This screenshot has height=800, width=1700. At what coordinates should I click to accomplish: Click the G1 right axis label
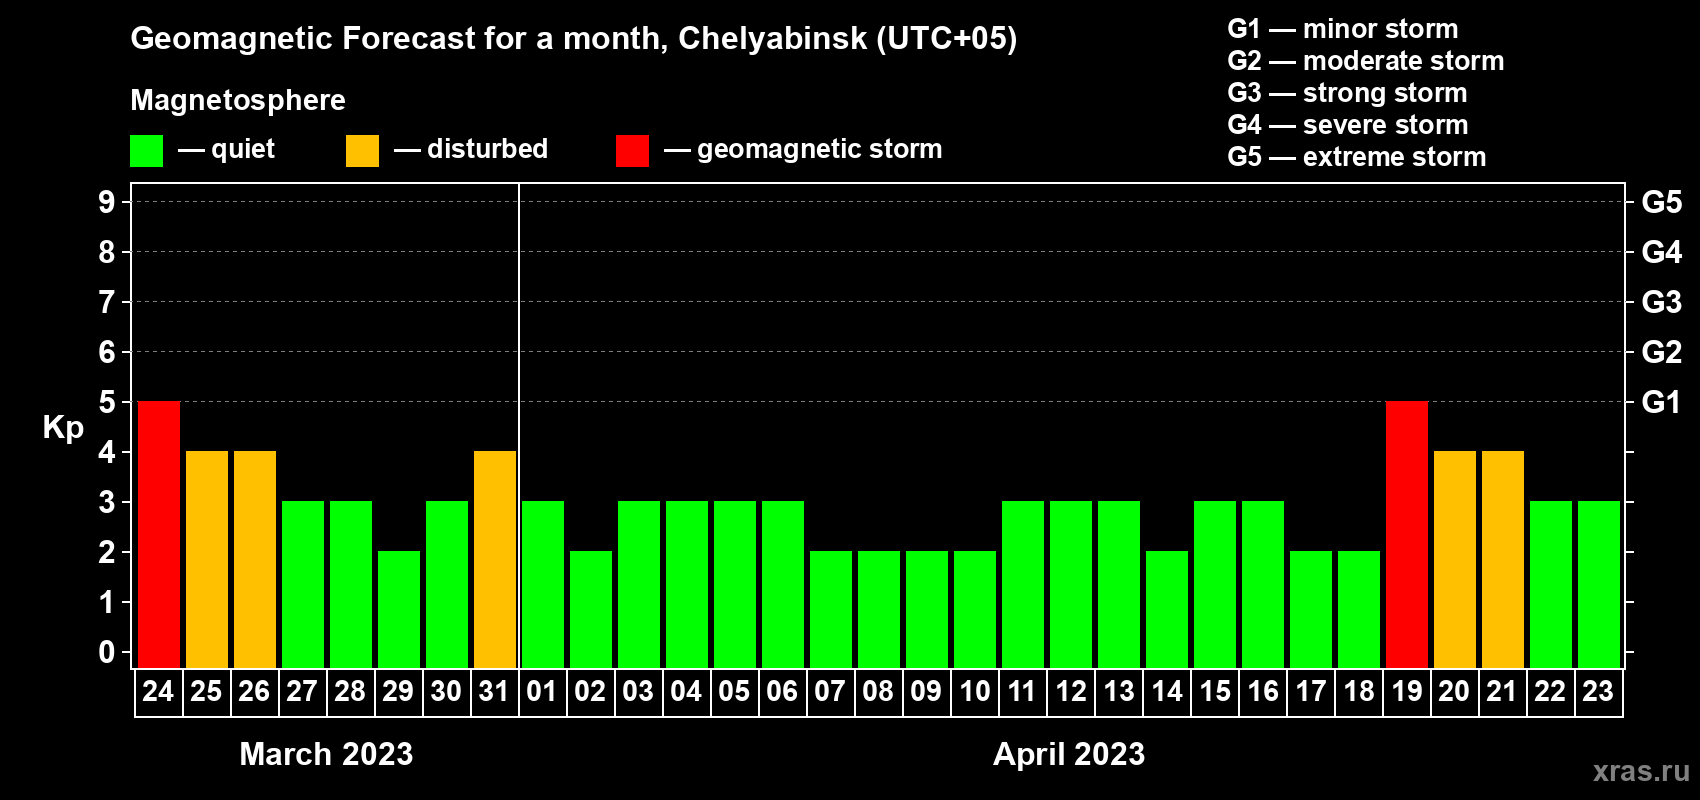pyautogui.click(x=1662, y=402)
